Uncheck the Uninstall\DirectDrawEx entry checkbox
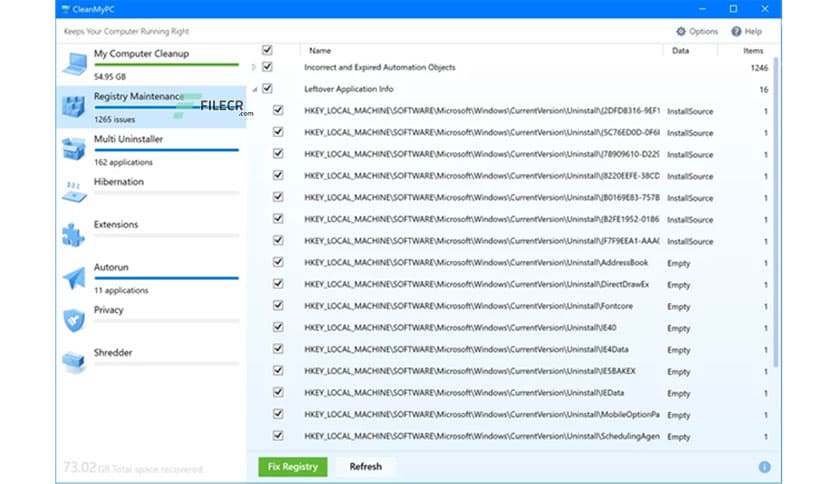 tap(278, 284)
